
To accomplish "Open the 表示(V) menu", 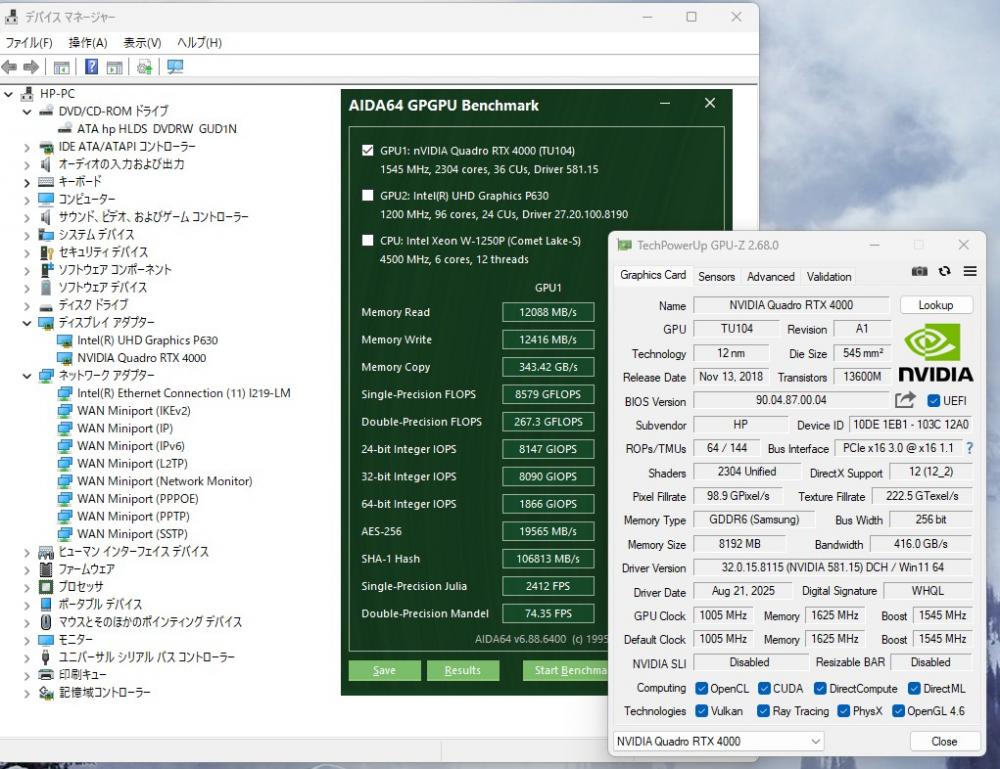I will click(142, 43).
